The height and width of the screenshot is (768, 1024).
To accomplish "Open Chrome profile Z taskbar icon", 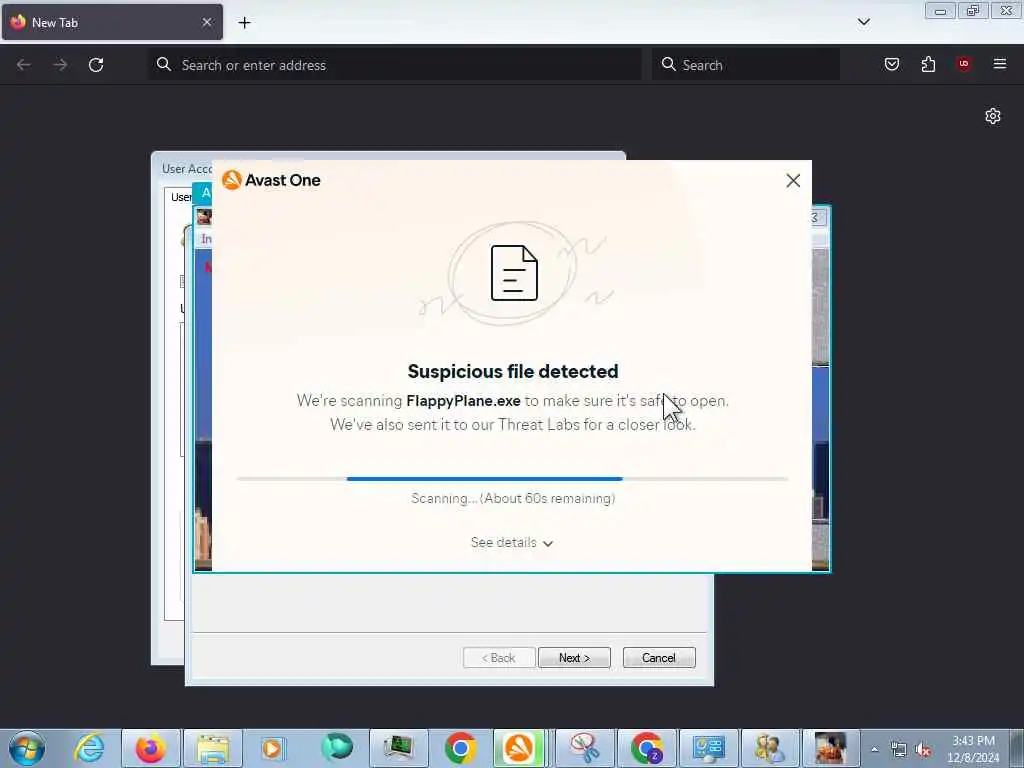I will click(x=647, y=748).
